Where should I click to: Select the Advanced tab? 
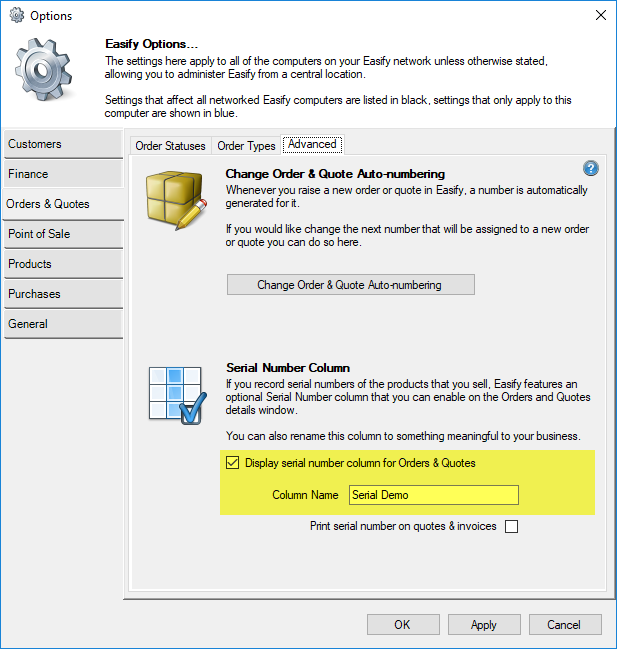[x=312, y=145]
